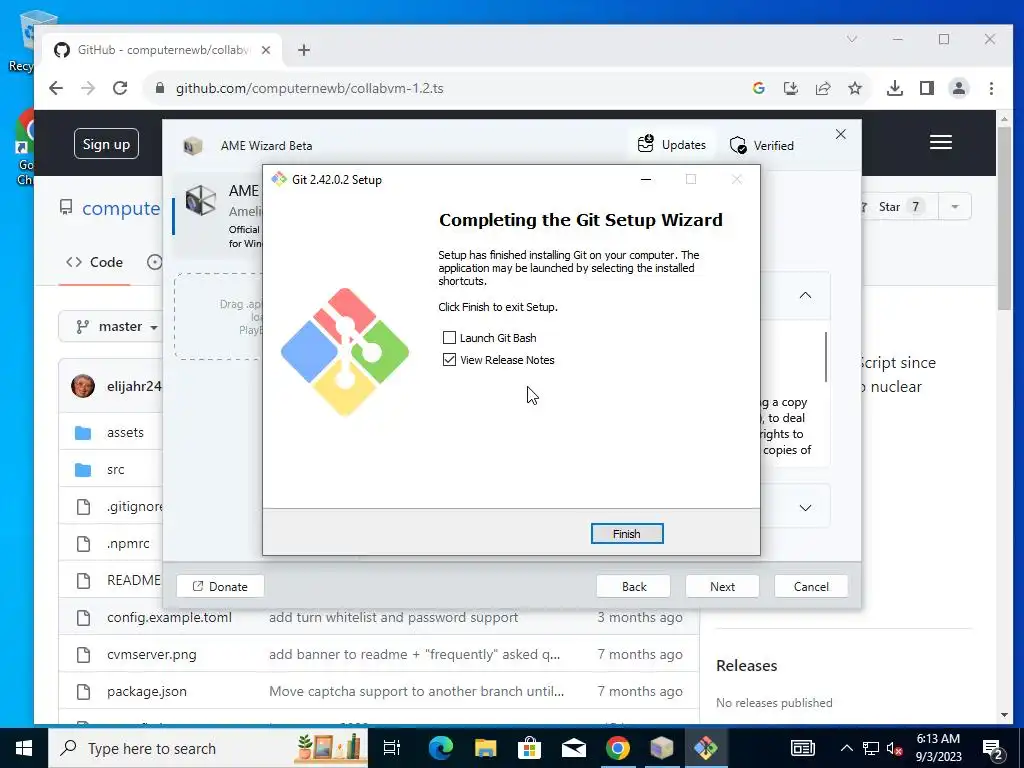Screen dimensions: 1024x768
Task: Click Finish in Git Setup wizard
Action: pos(627,534)
